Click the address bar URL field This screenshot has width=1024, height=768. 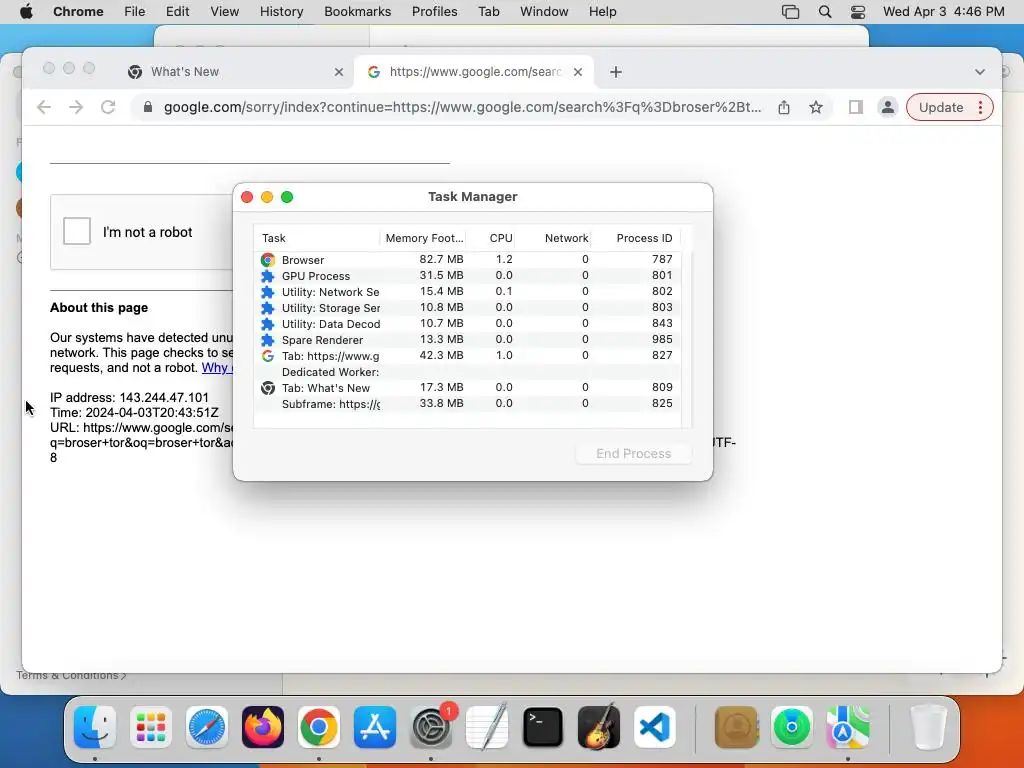click(462, 107)
